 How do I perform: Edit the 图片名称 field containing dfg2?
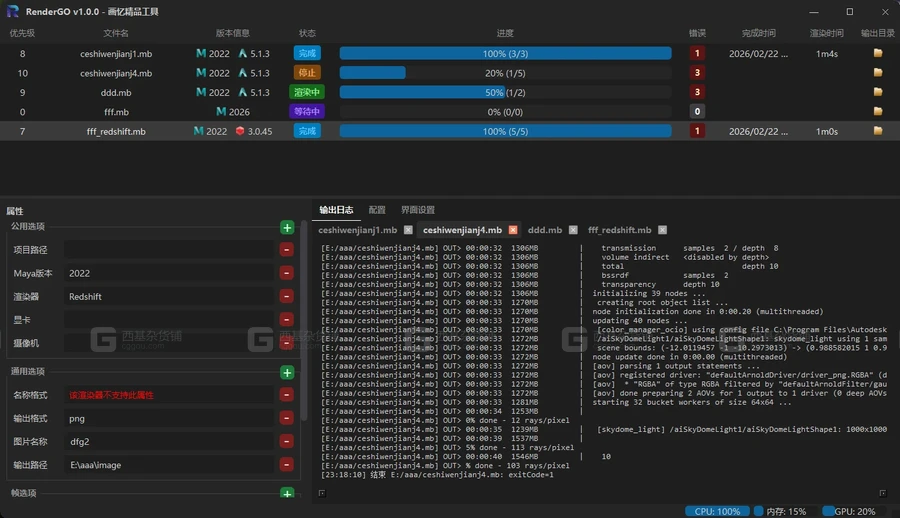tap(169, 442)
